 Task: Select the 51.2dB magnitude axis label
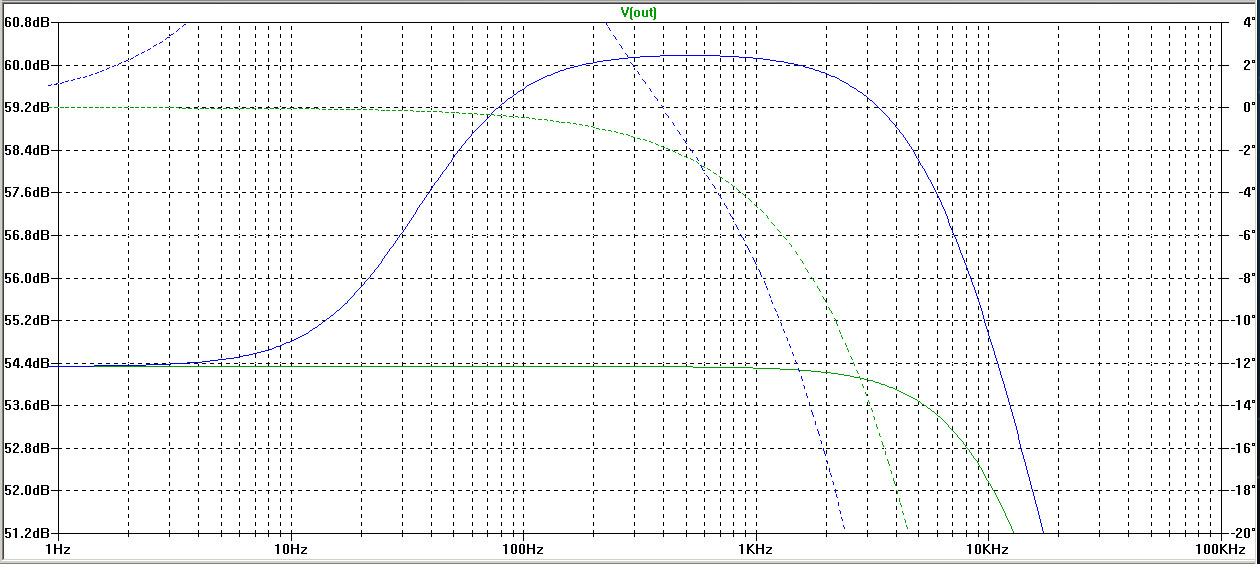coord(27,533)
